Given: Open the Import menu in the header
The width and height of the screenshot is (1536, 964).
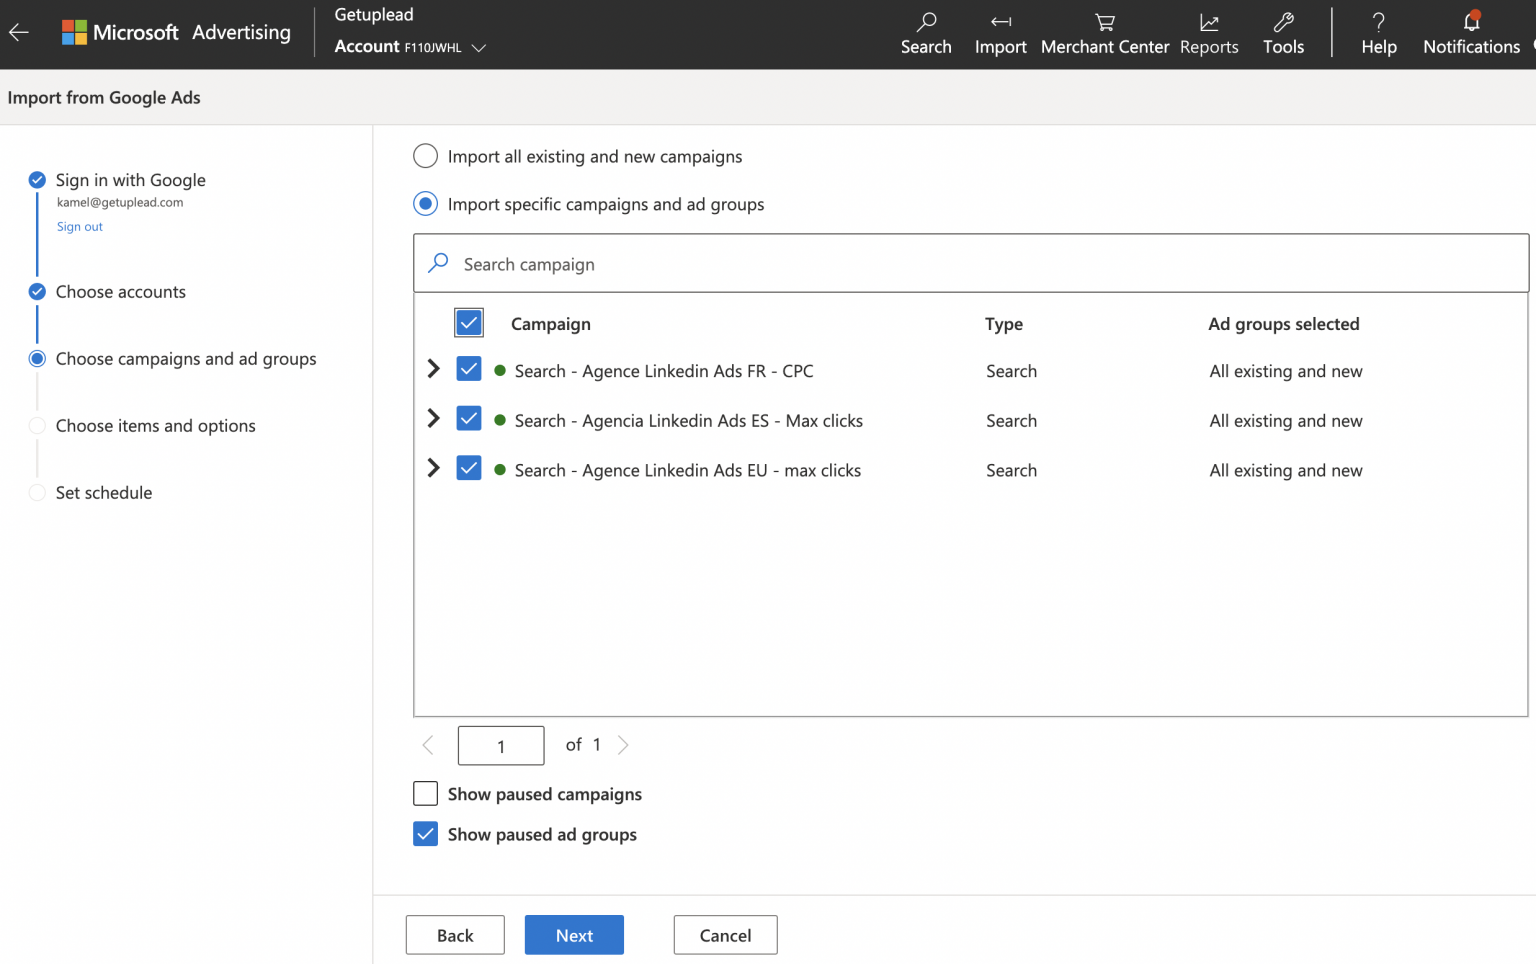Looking at the screenshot, I should click(x=1000, y=34).
